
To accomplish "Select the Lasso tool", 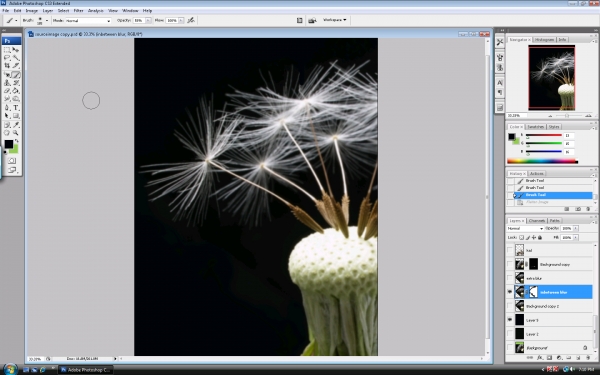I will [7, 58].
